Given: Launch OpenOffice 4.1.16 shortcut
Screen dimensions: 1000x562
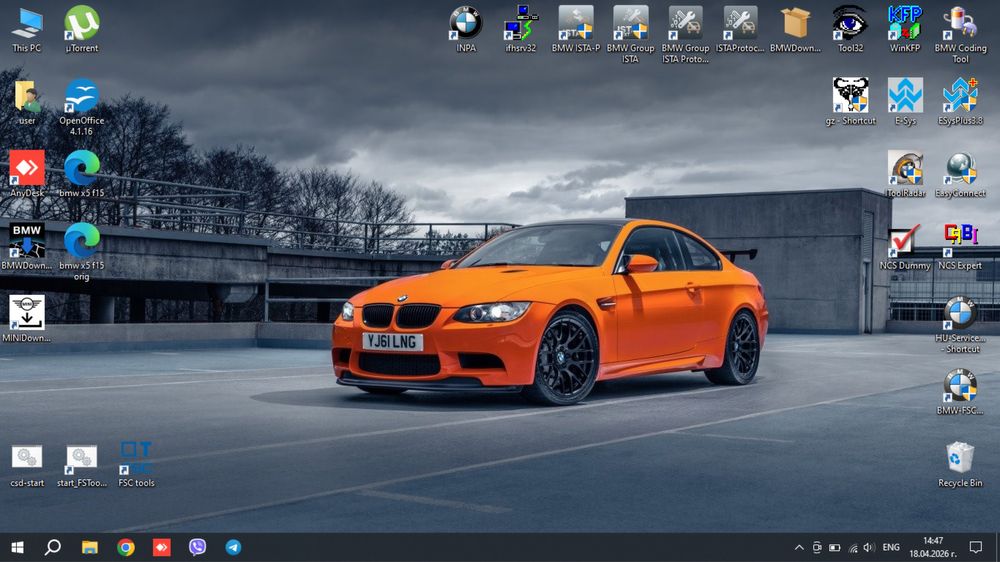Looking at the screenshot, I should [x=82, y=107].
